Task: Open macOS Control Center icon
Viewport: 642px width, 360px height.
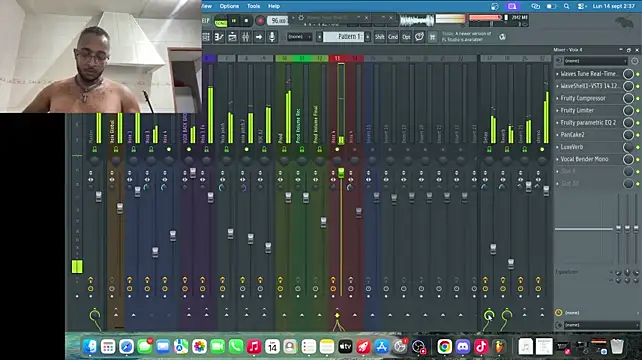Action: tap(581, 6)
